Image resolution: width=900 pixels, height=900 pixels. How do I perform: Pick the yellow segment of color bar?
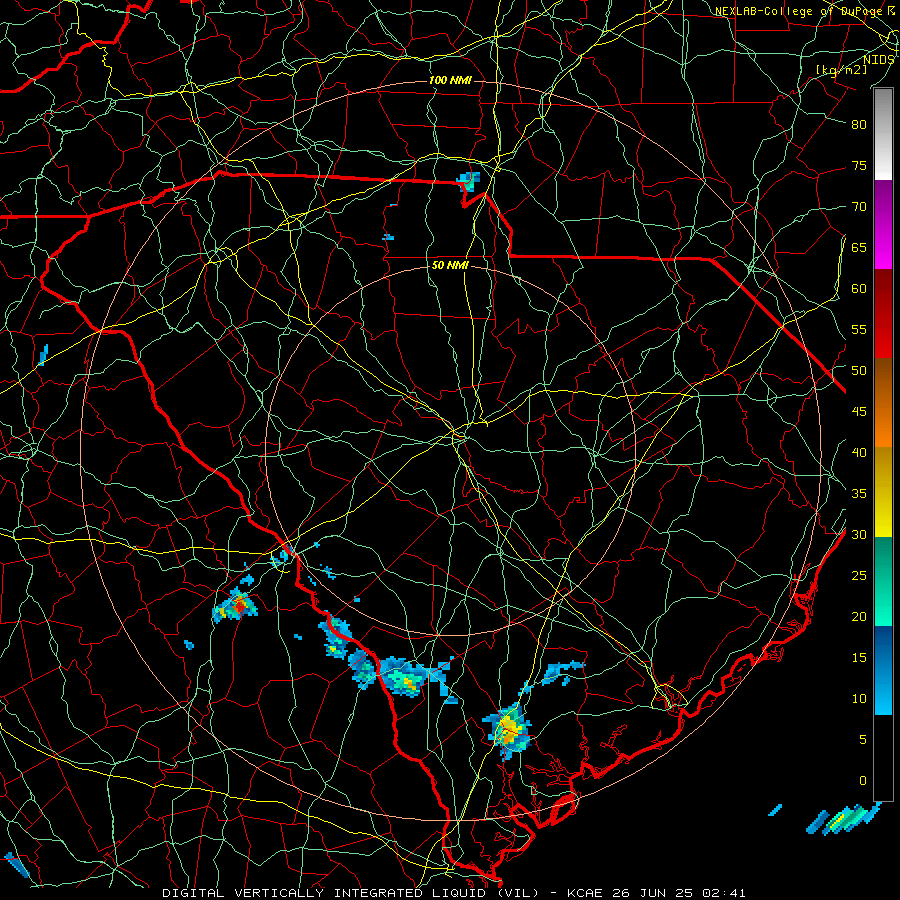tap(883, 492)
